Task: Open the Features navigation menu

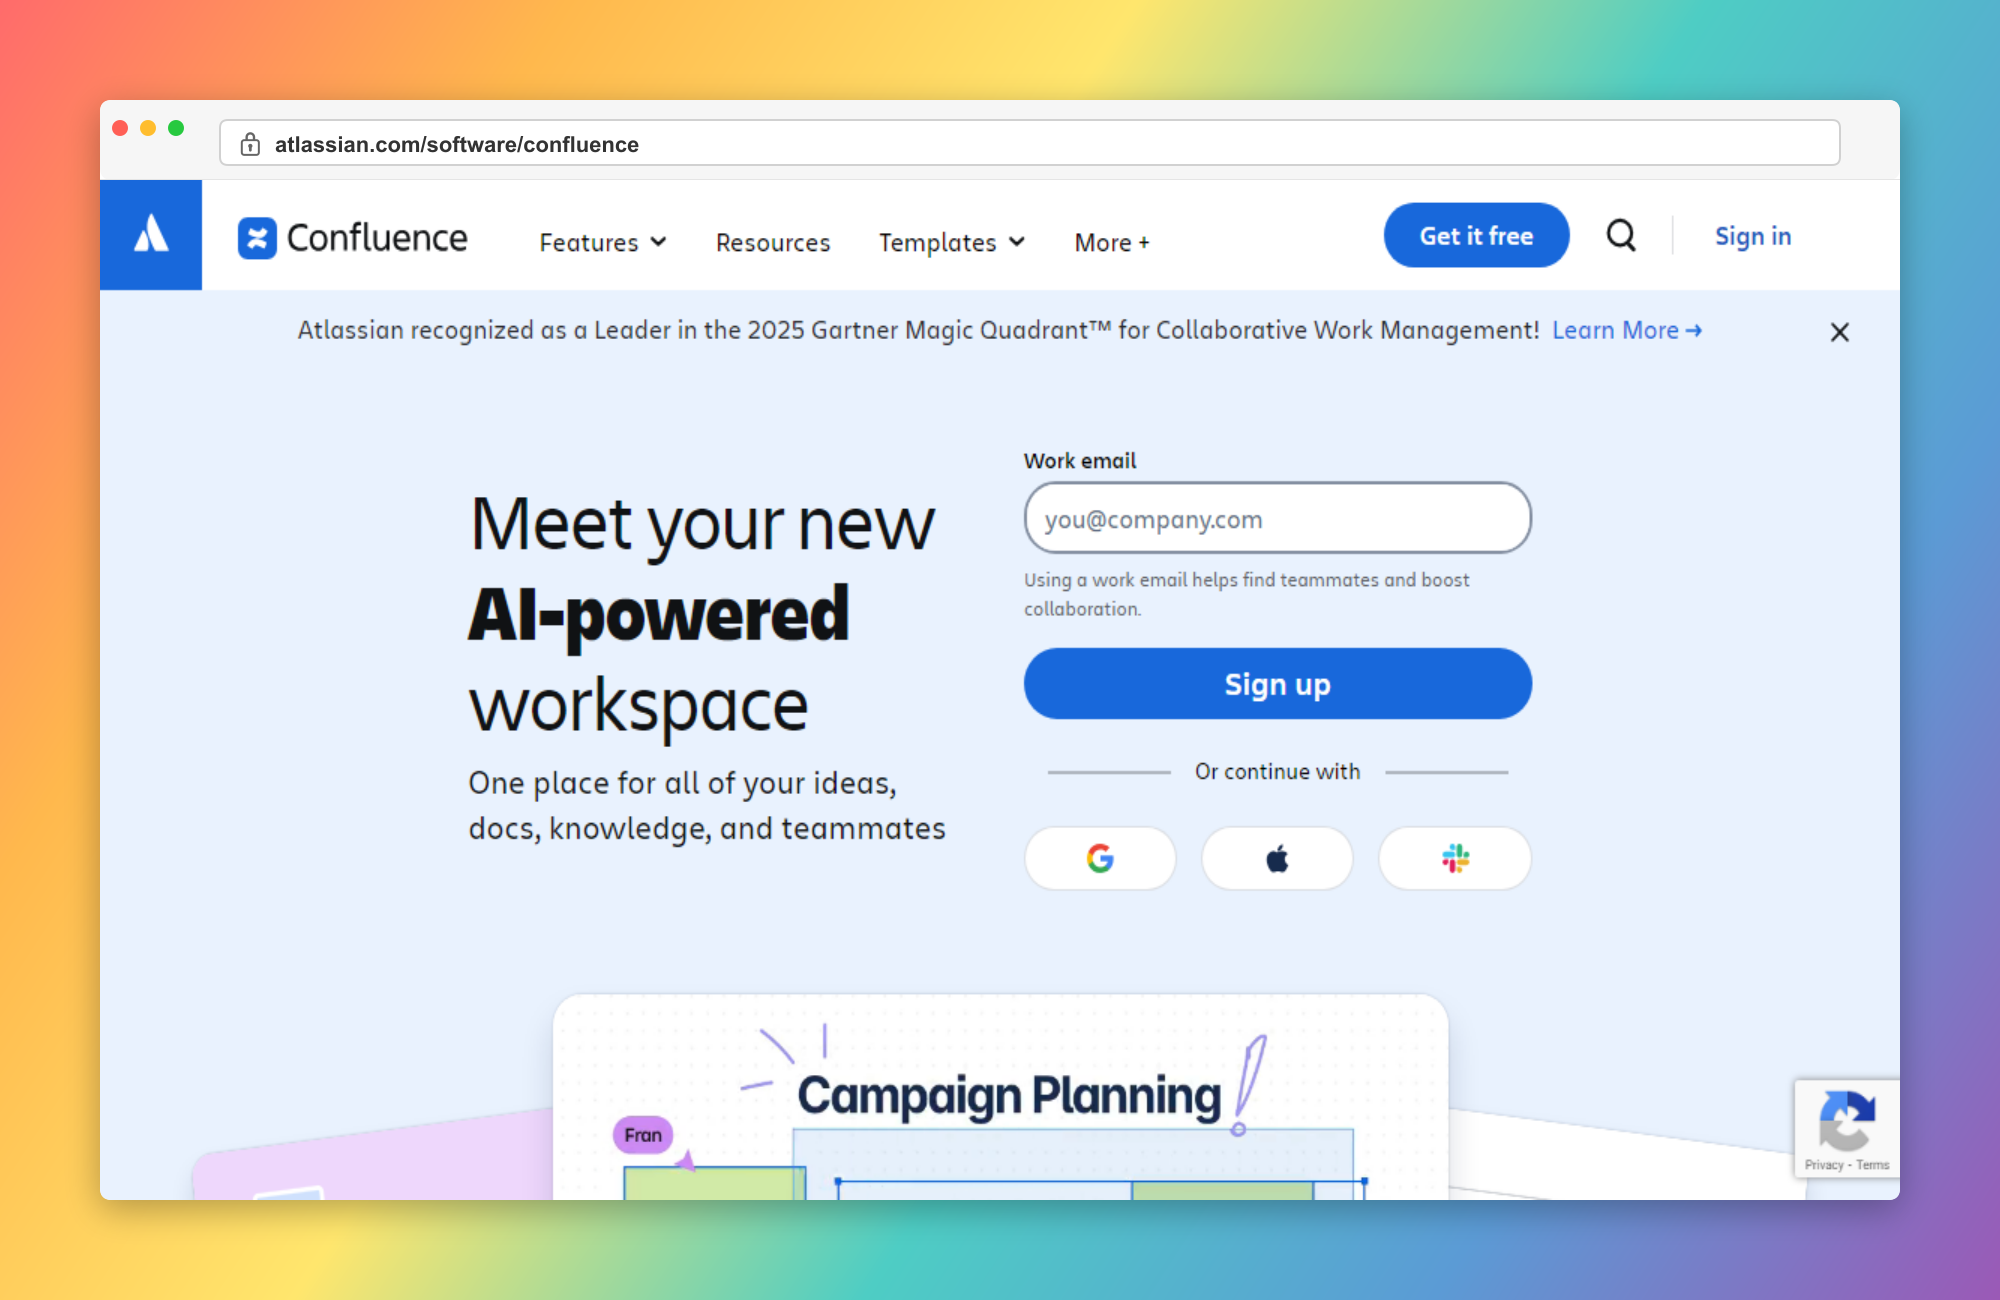Action: (601, 242)
